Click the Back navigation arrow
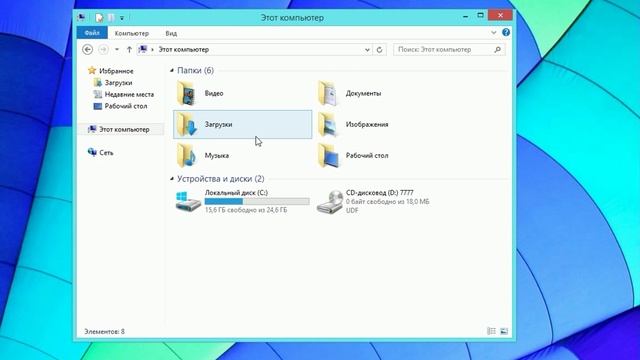The width and height of the screenshot is (640, 360). (x=87, y=49)
